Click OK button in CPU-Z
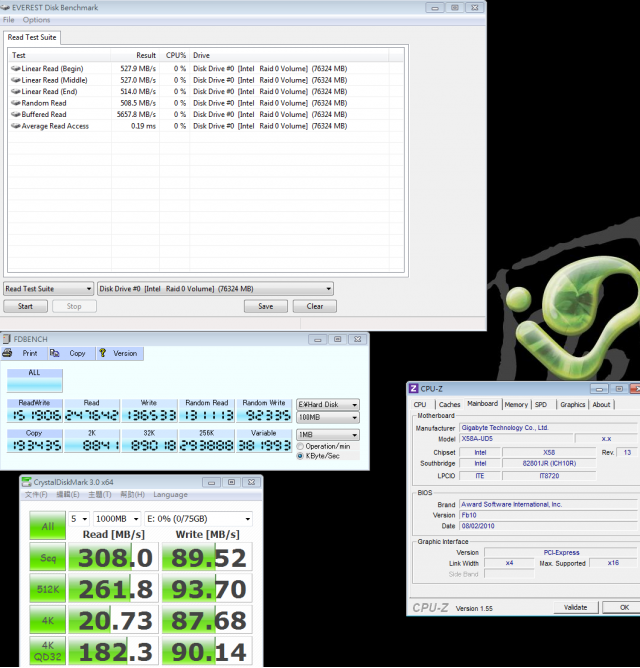This screenshot has width=640, height=668. point(624,608)
